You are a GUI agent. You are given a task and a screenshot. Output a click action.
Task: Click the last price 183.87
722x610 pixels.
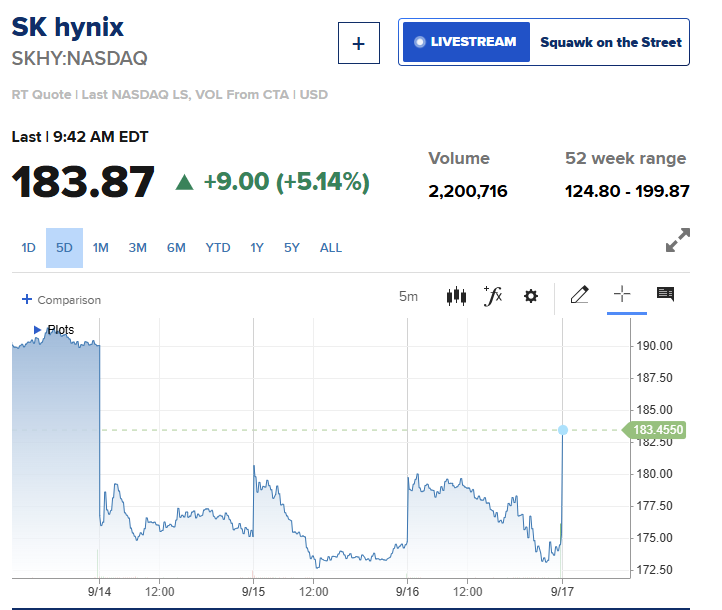[x=83, y=182]
